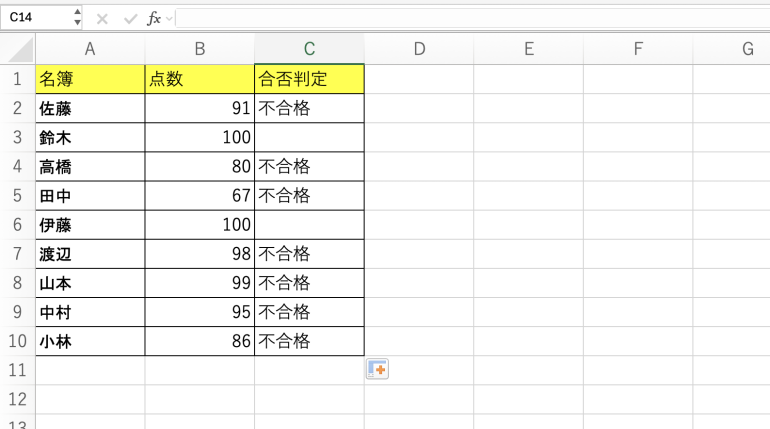Click inside the formula bar field
The width and height of the screenshot is (770, 429).
click(x=470, y=19)
